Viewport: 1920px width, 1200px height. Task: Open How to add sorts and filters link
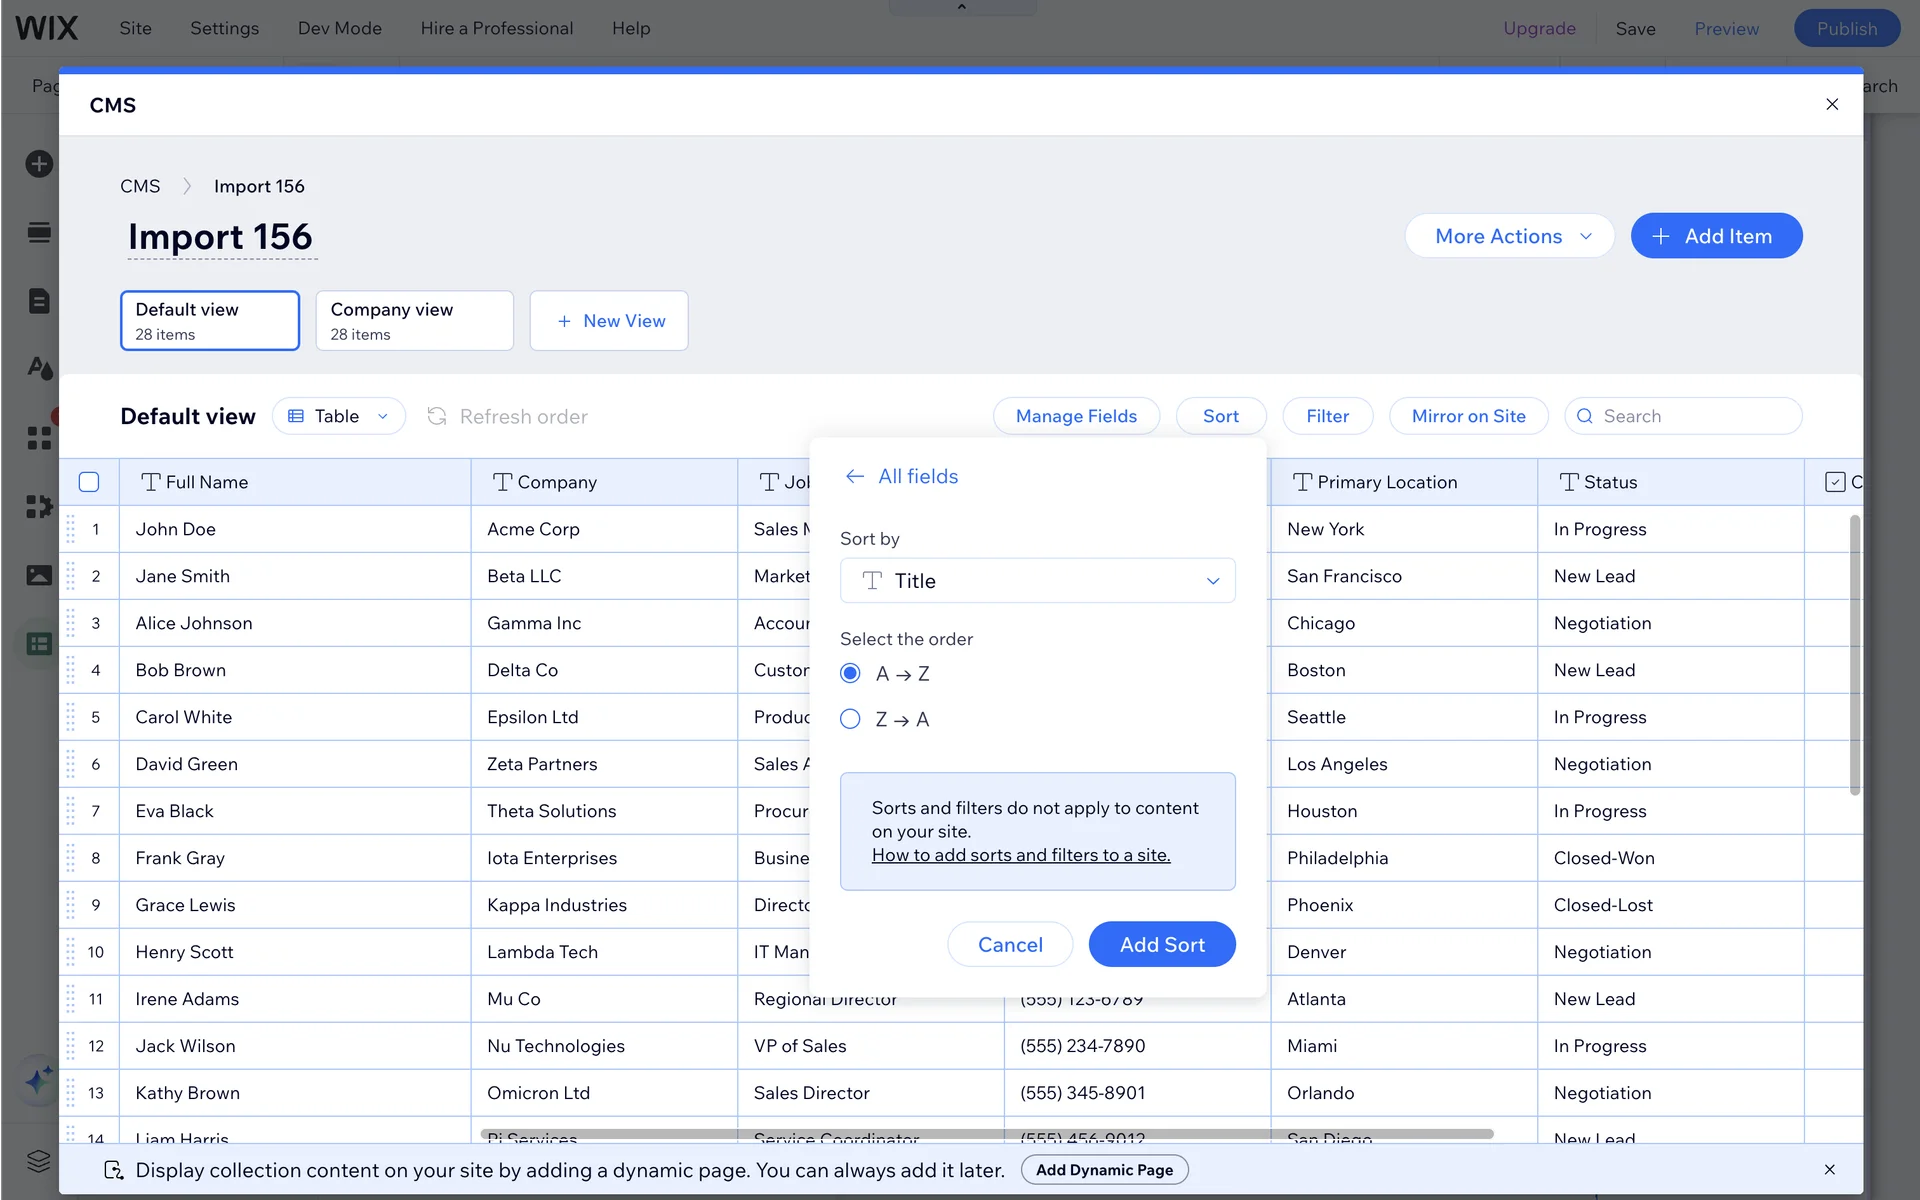pos(1020,855)
